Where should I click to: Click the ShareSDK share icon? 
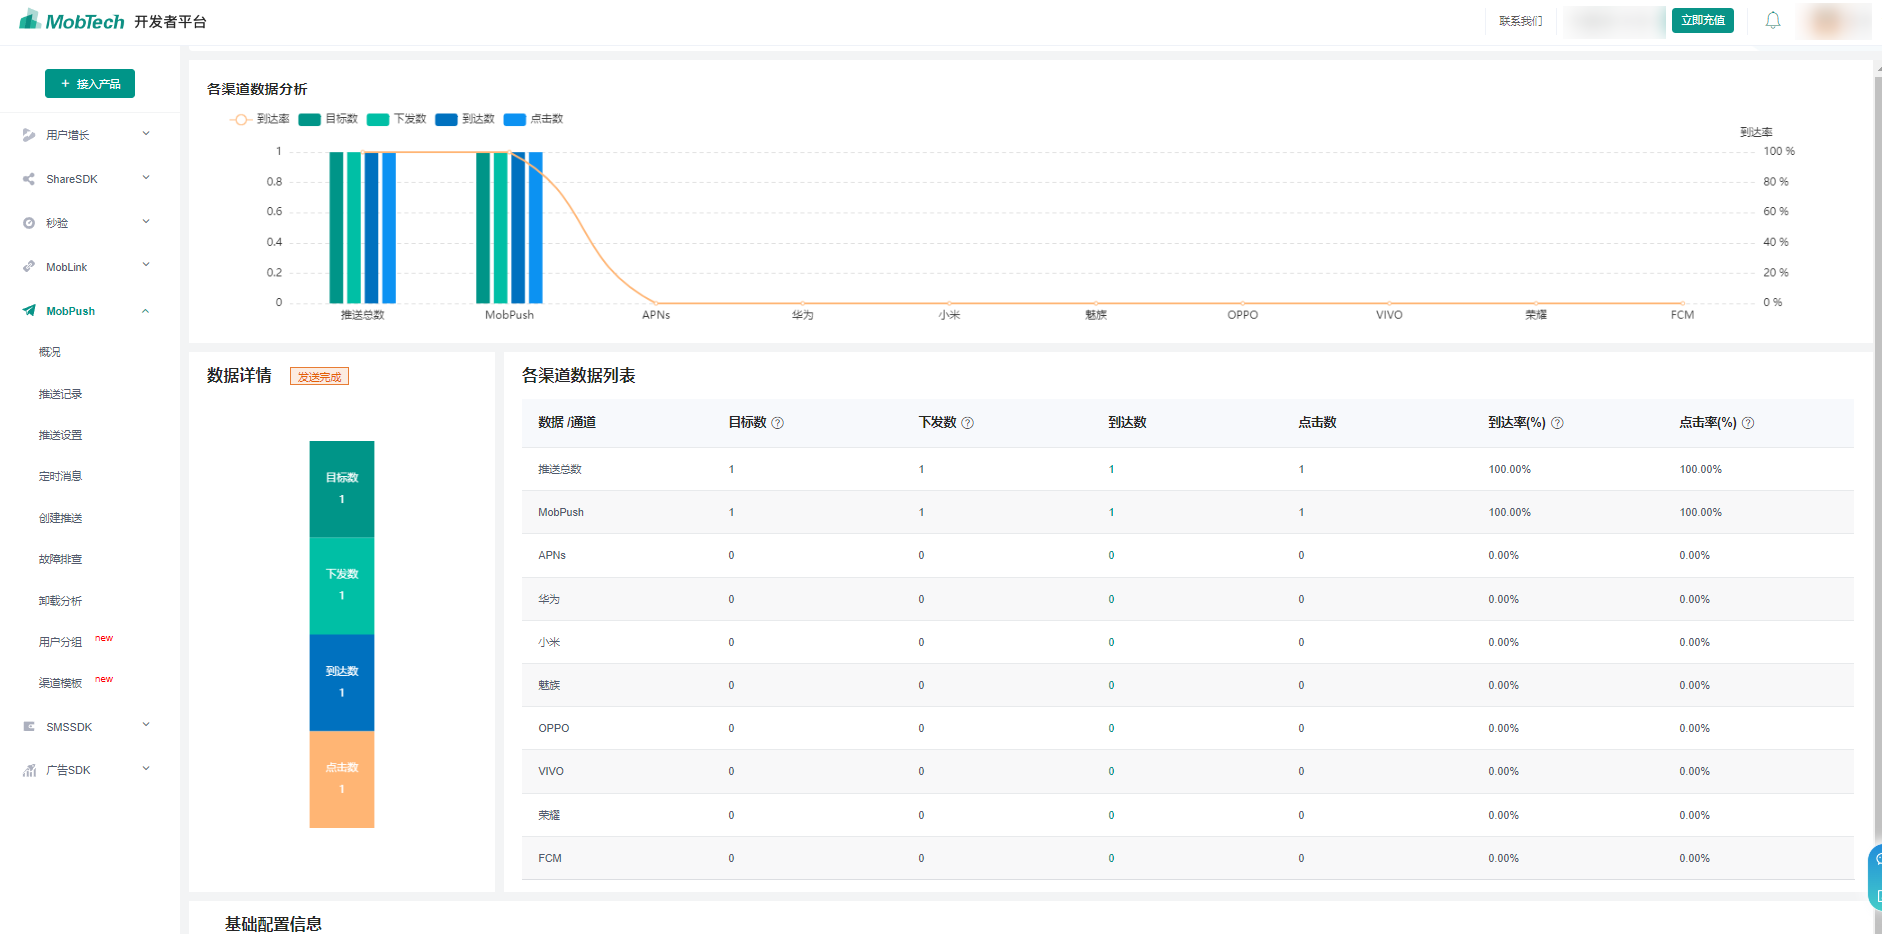(29, 179)
